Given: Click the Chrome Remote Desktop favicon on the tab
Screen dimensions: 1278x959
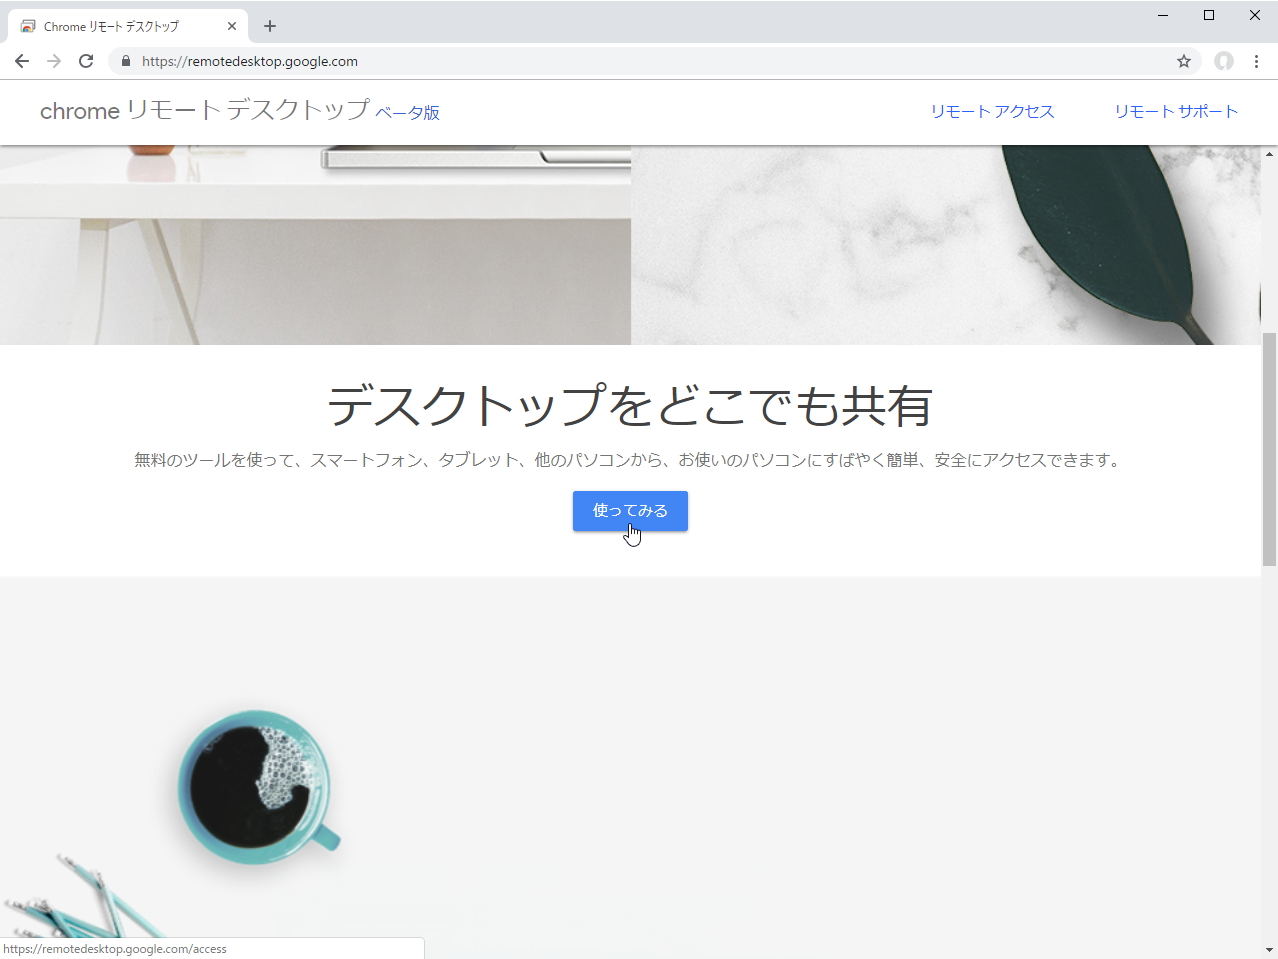Looking at the screenshot, I should [x=27, y=26].
